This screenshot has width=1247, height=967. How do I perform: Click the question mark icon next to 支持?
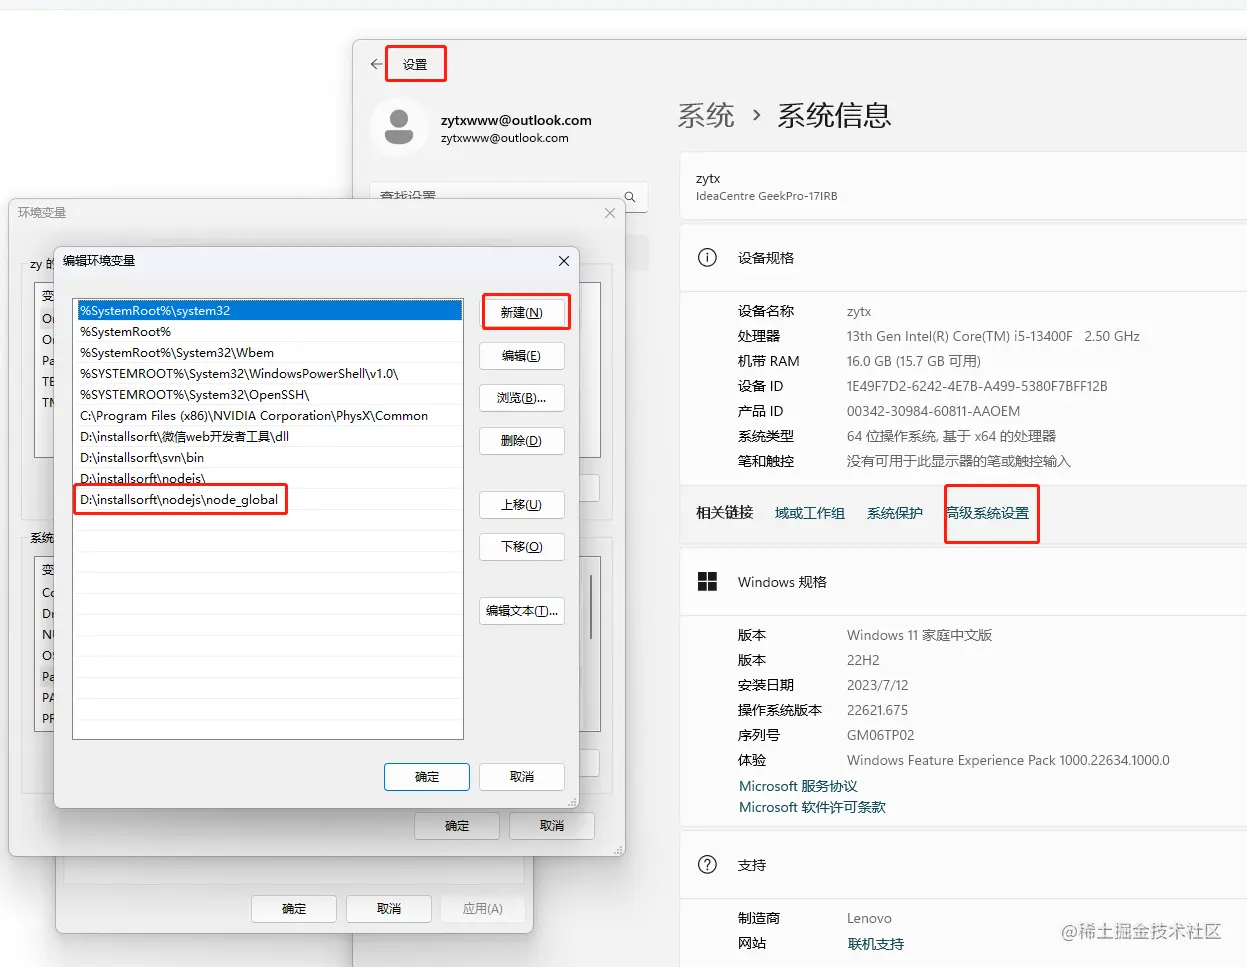pos(707,865)
